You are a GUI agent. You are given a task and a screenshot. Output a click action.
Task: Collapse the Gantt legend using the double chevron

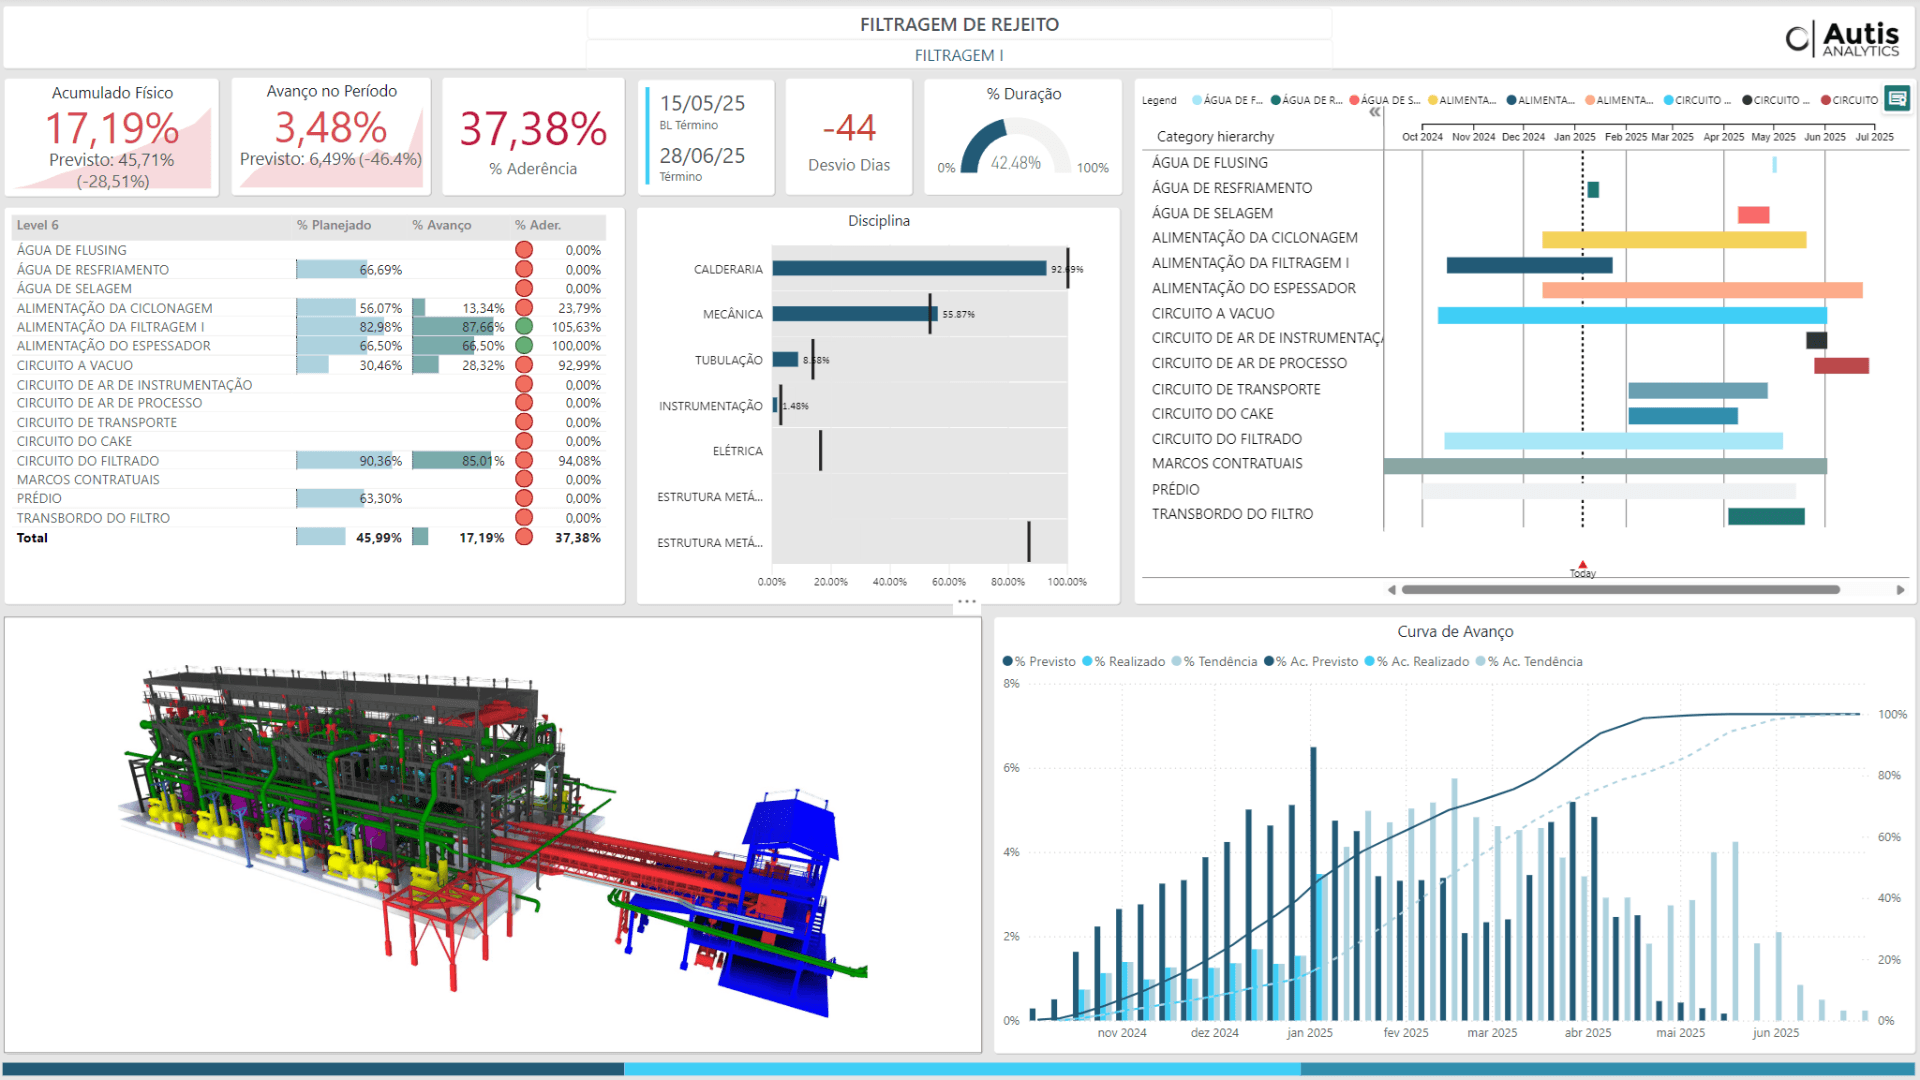point(1375,112)
